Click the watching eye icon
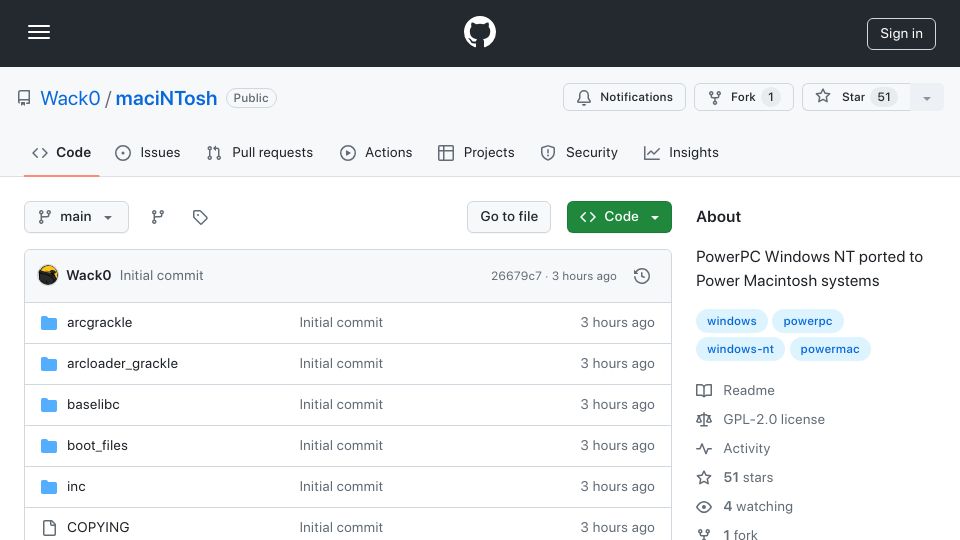Screen dimensions: 960x540 pos(704,507)
